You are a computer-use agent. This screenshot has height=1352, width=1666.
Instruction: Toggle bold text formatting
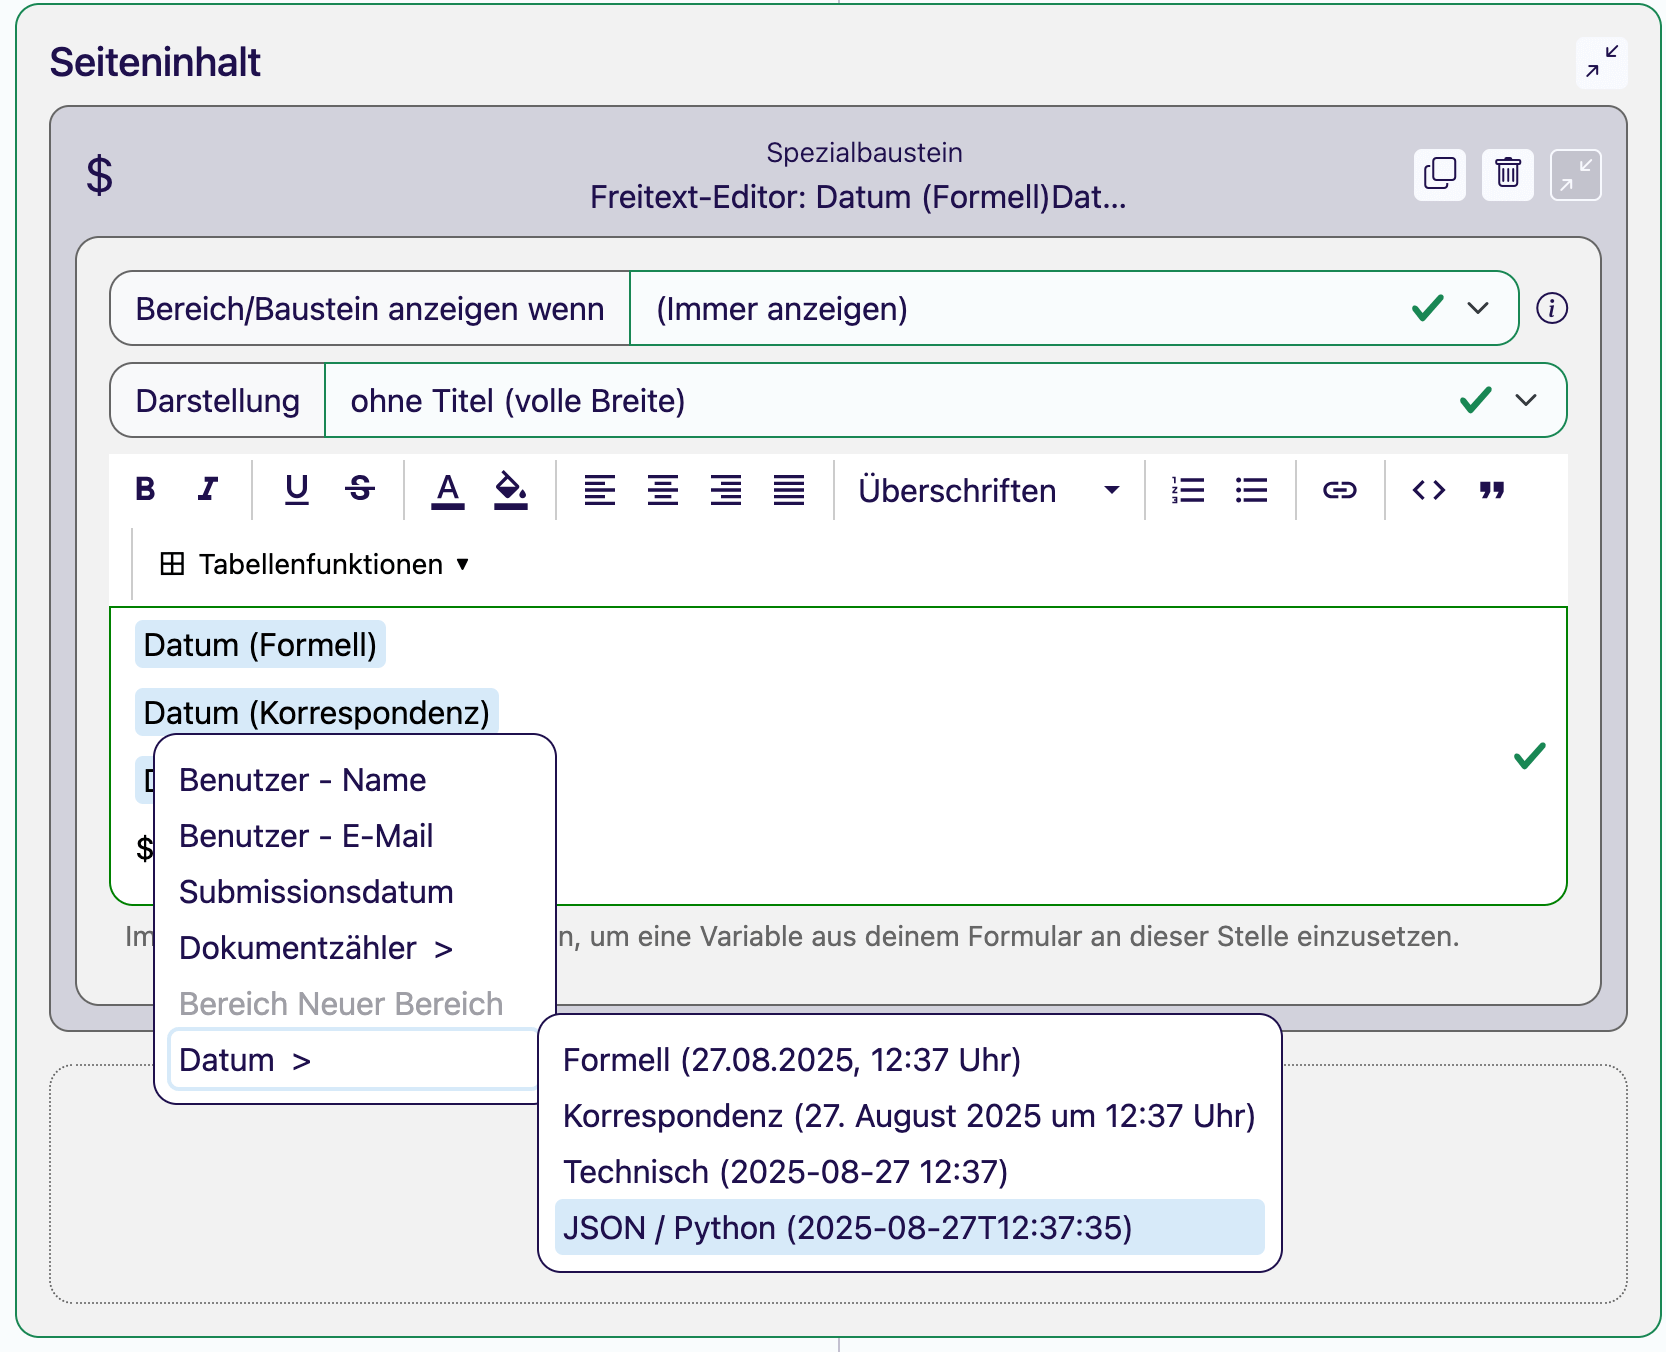146,489
